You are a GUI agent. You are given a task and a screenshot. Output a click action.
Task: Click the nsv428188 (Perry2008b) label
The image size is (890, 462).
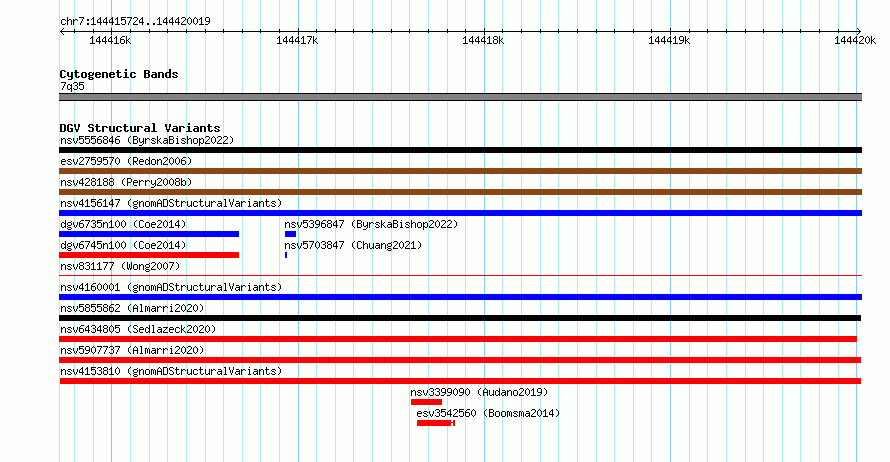click(x=126, y=182)
